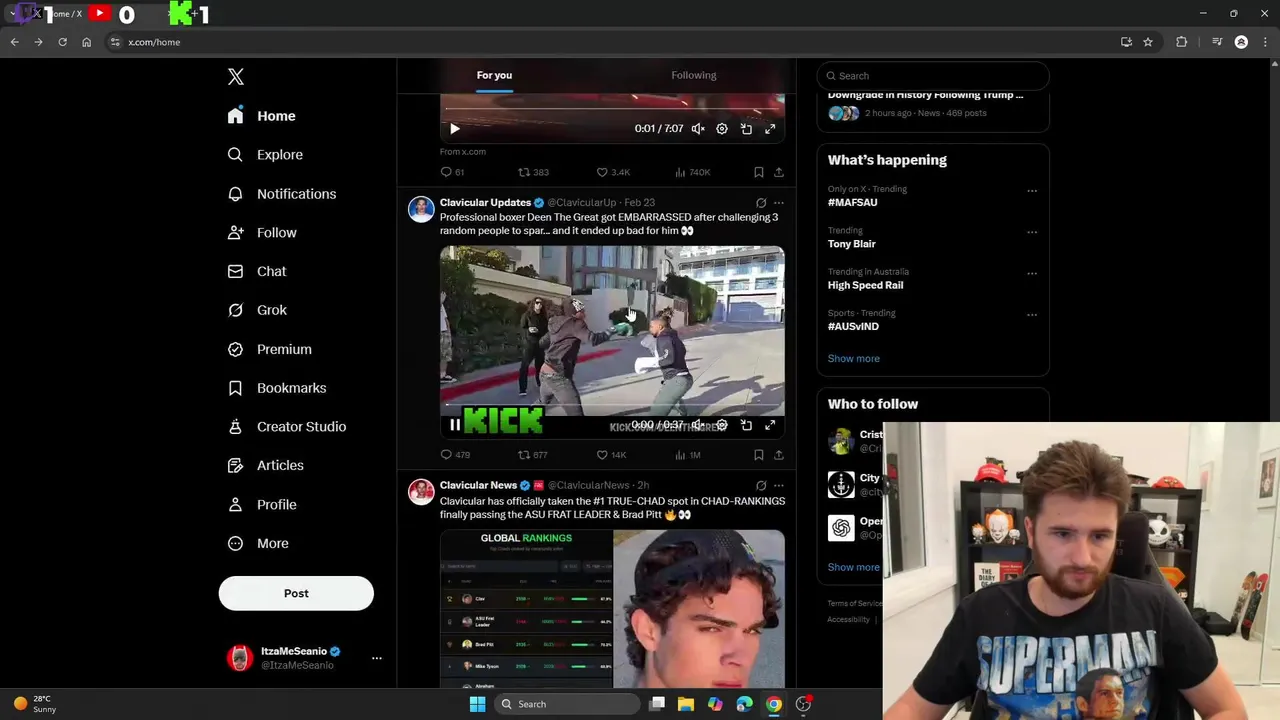The image size is (1280, 720).
Task: Open Windows Start menu
Action: coord(477,704)
